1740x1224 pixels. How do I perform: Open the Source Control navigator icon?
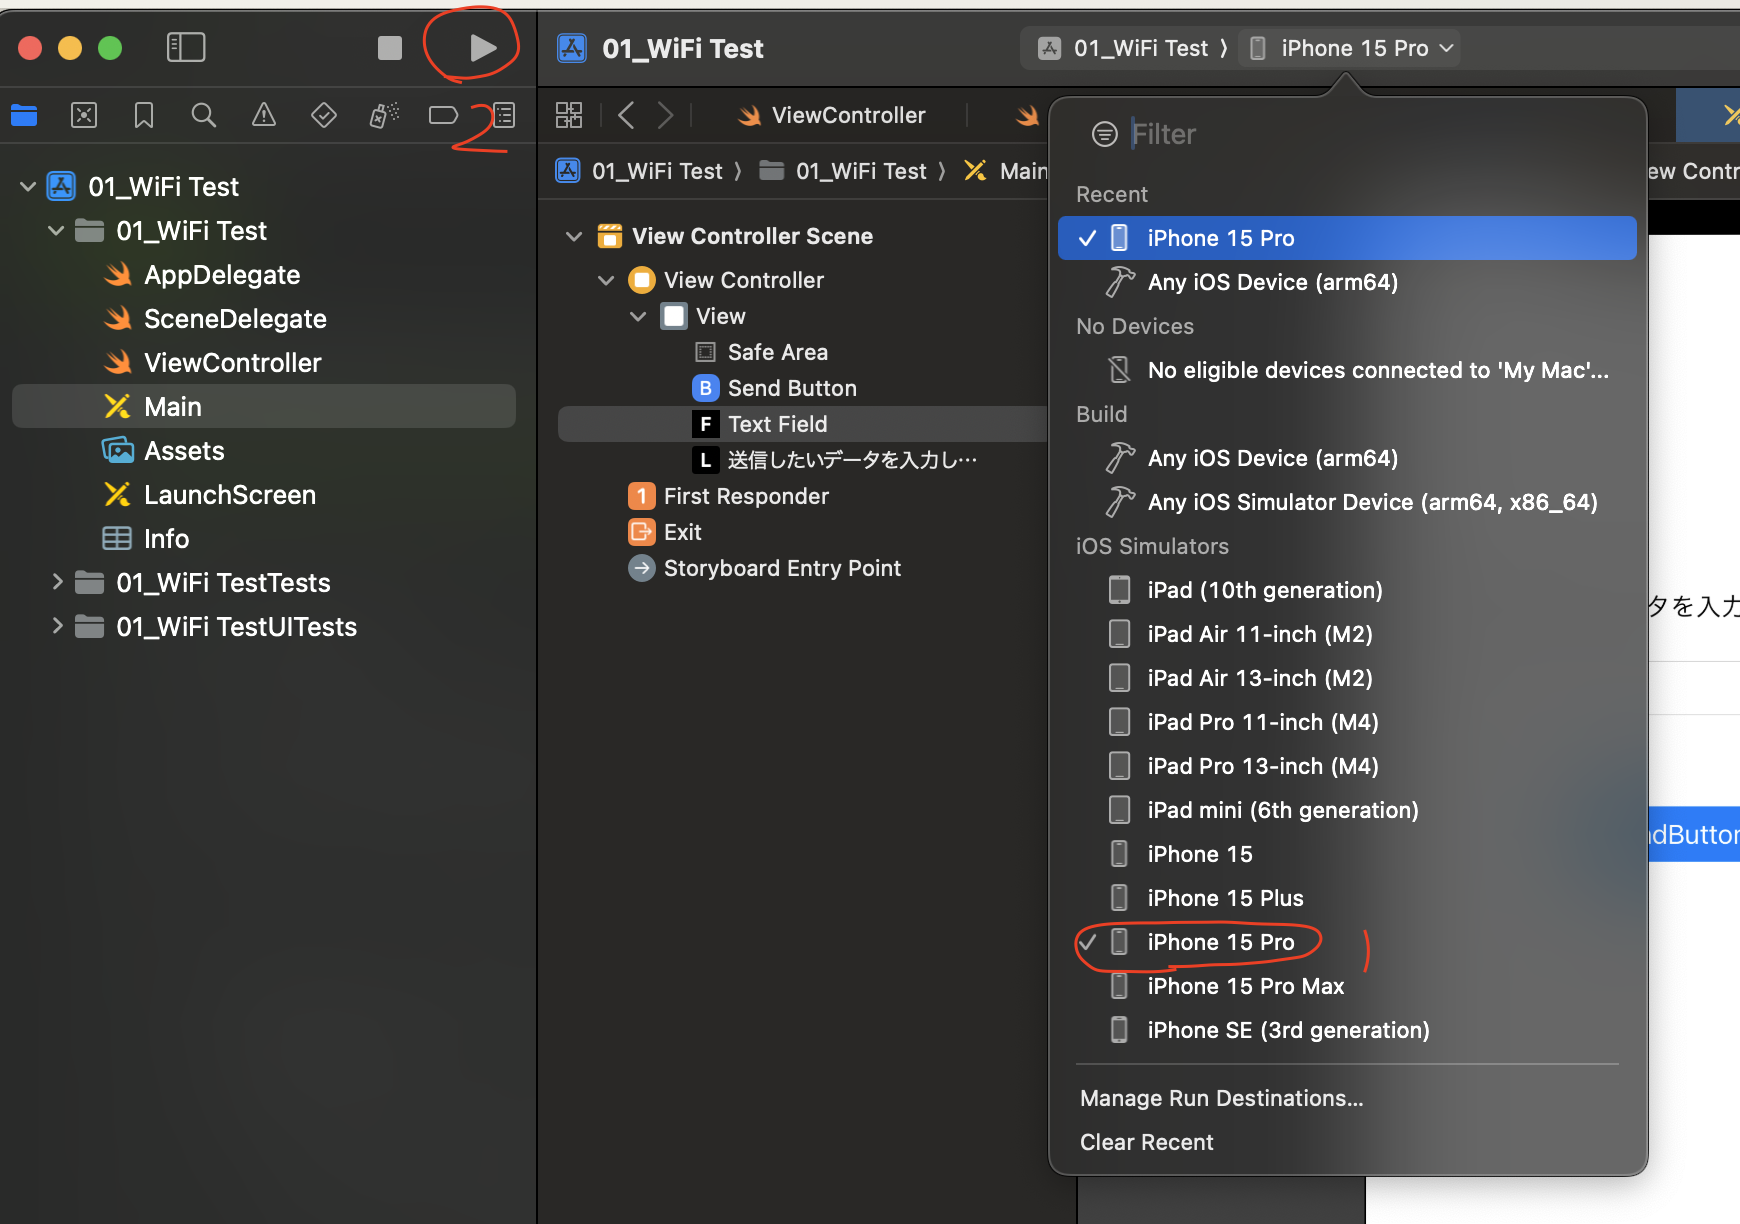(x=84, y=116)
